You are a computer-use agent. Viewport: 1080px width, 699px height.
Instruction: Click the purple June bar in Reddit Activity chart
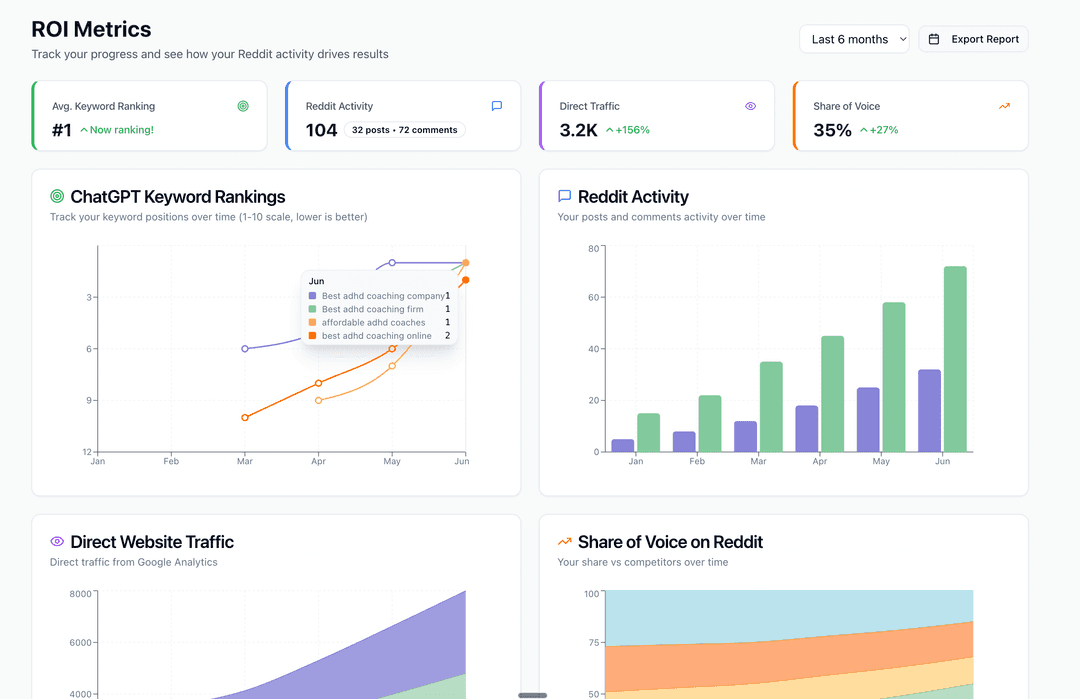(x=929, y=410)
